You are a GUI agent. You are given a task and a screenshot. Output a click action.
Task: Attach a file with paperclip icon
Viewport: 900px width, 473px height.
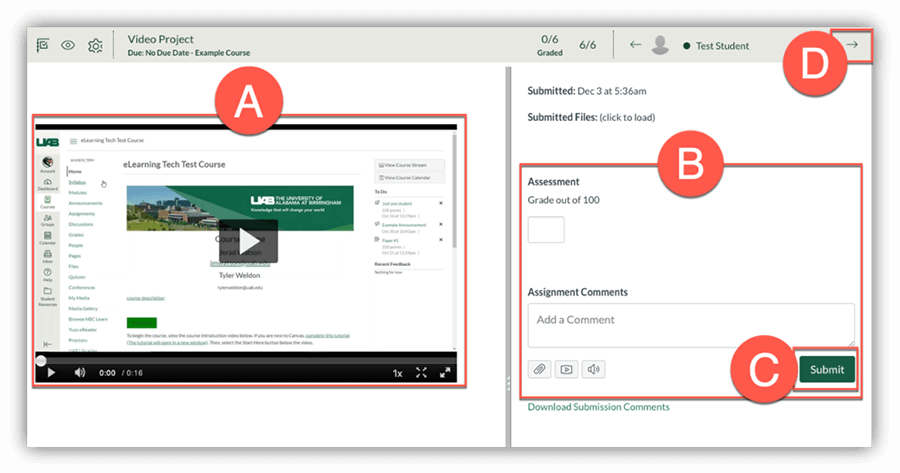[539, 369]
